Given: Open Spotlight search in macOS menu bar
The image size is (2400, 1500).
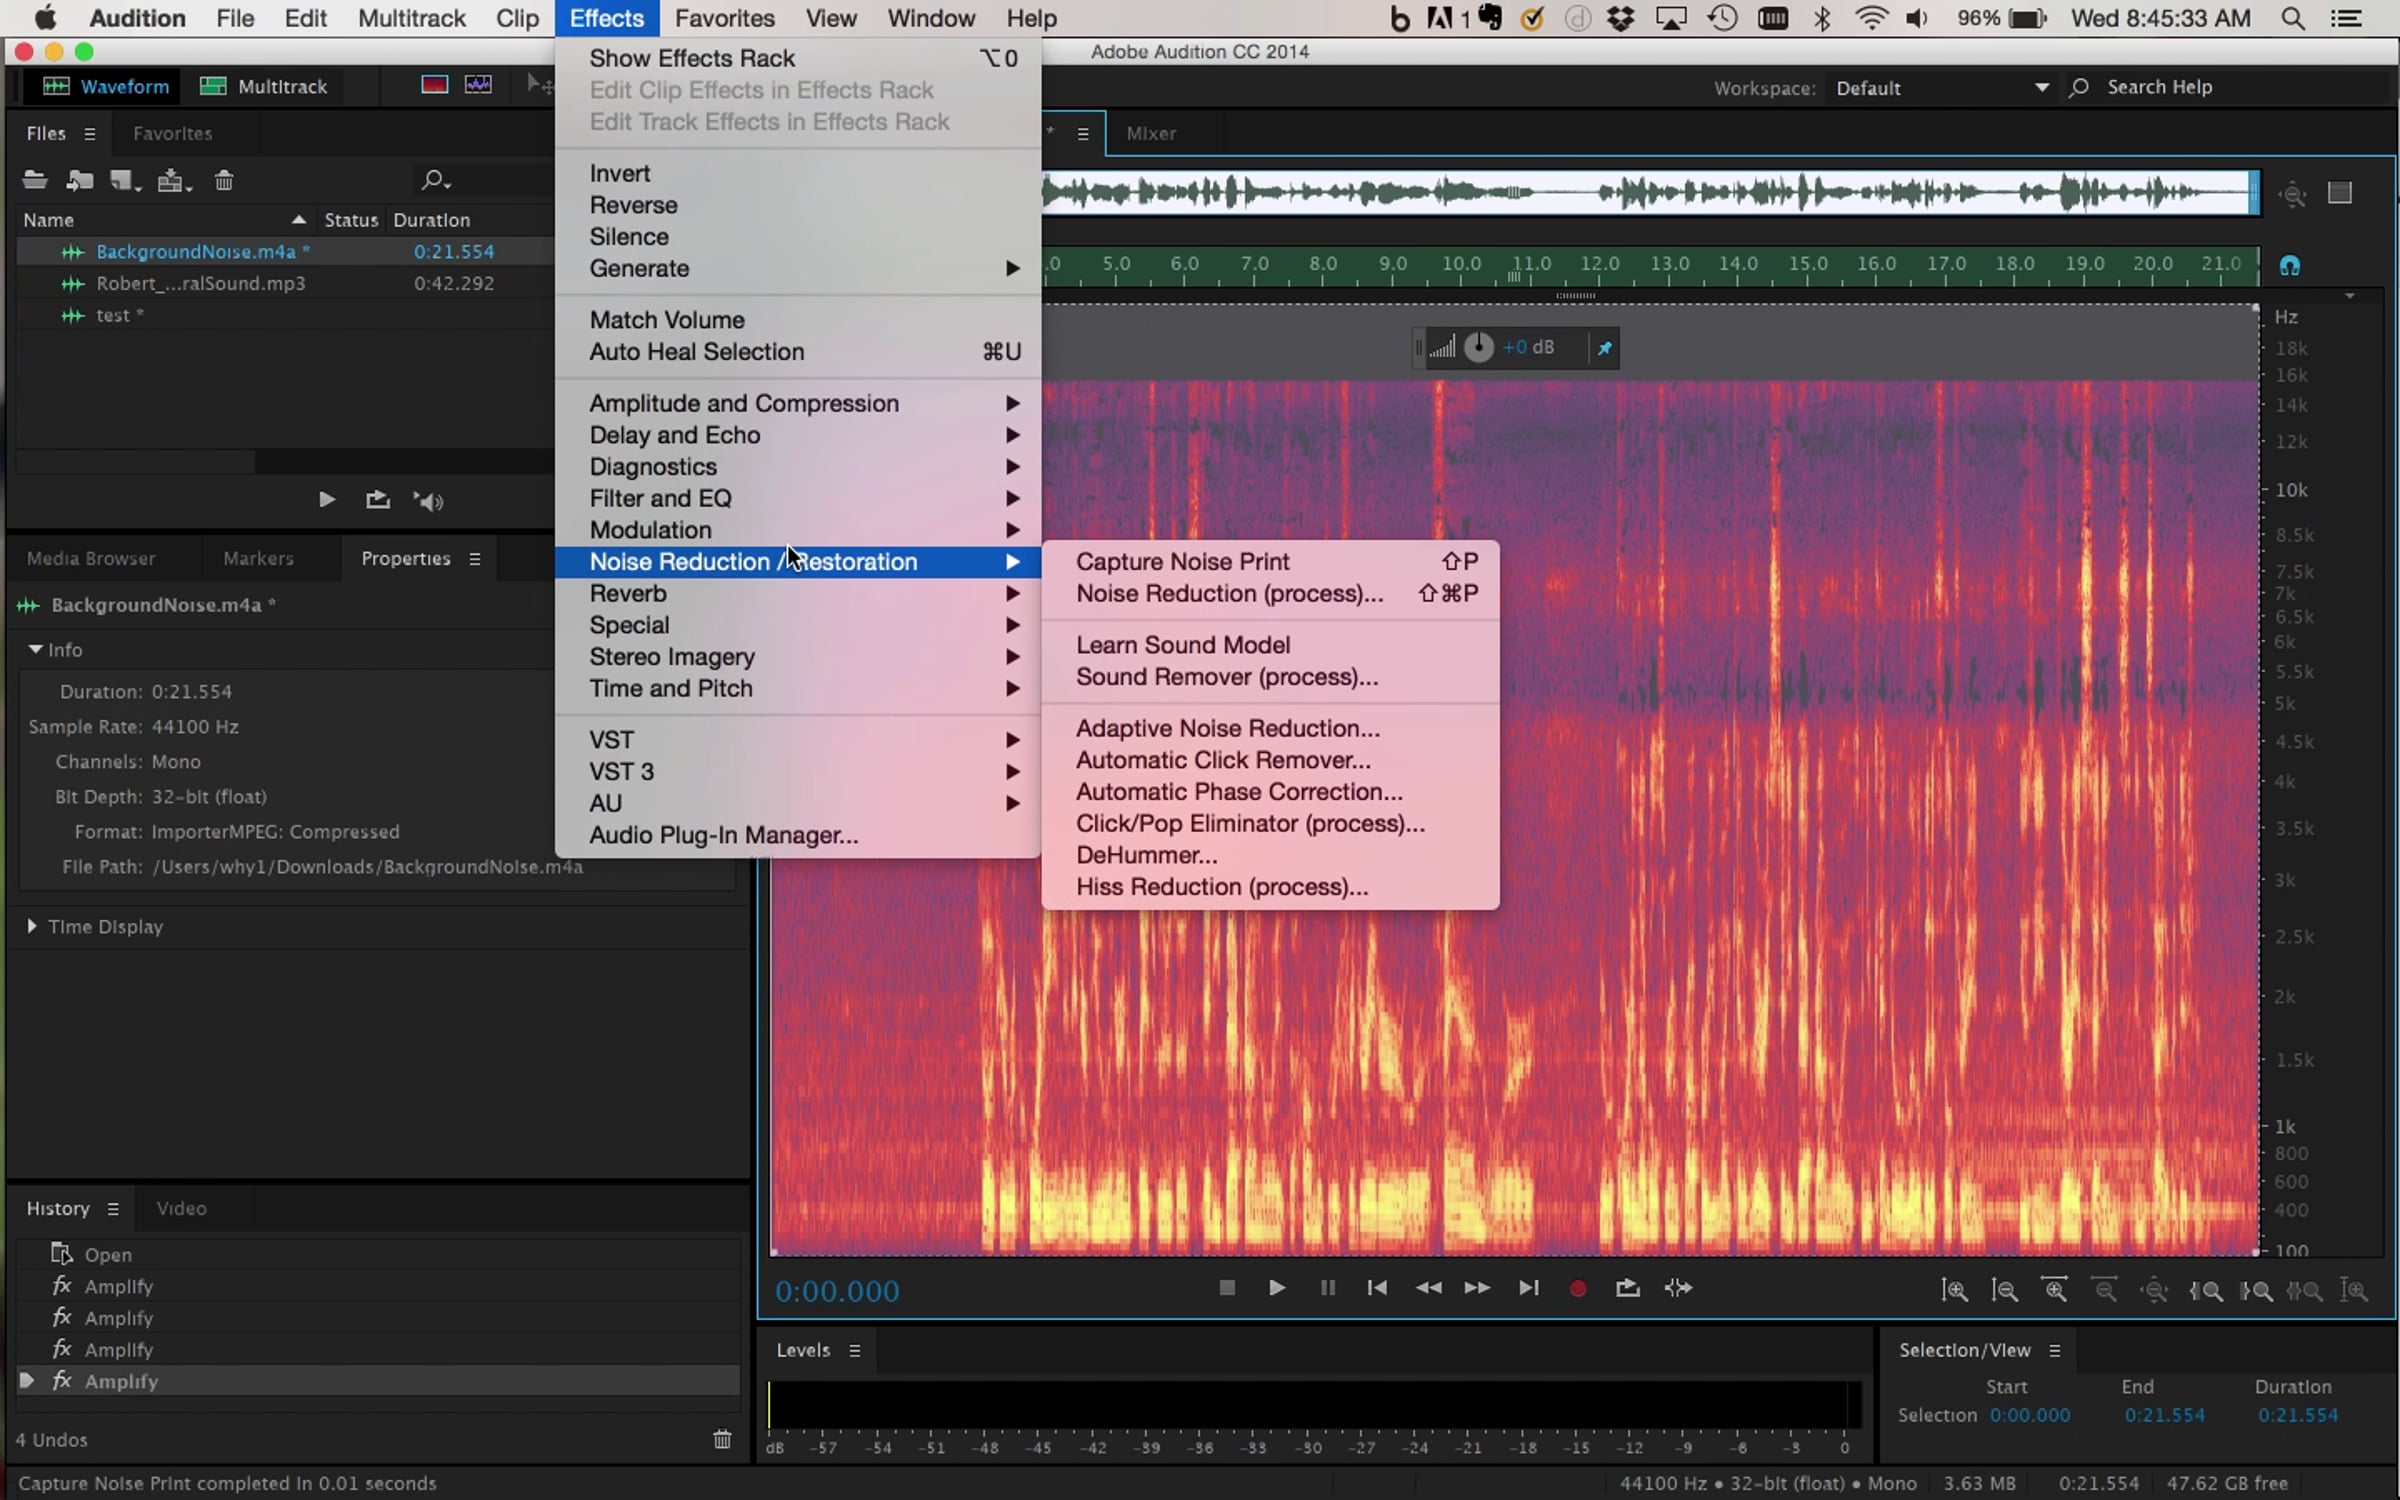Looking at the screenshot, I should [x=2294, y=18].
